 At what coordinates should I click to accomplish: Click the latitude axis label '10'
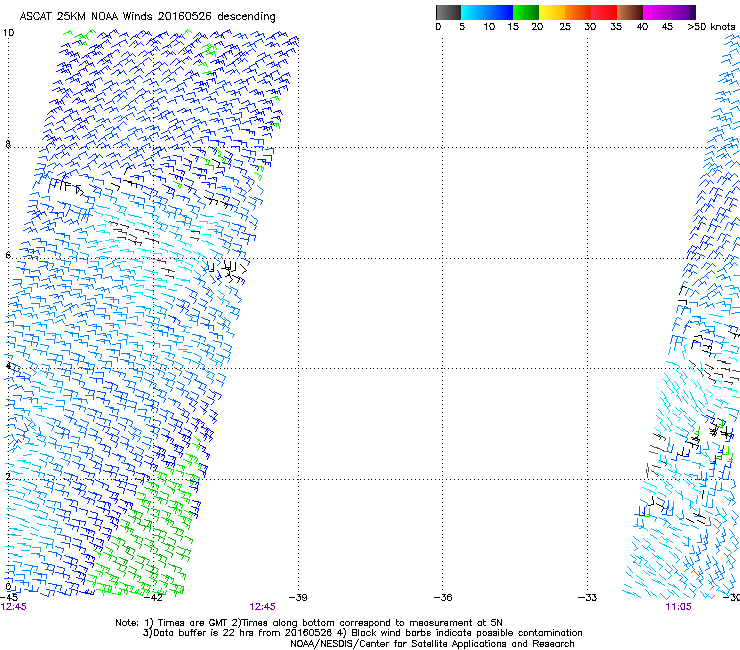point(8,33)
